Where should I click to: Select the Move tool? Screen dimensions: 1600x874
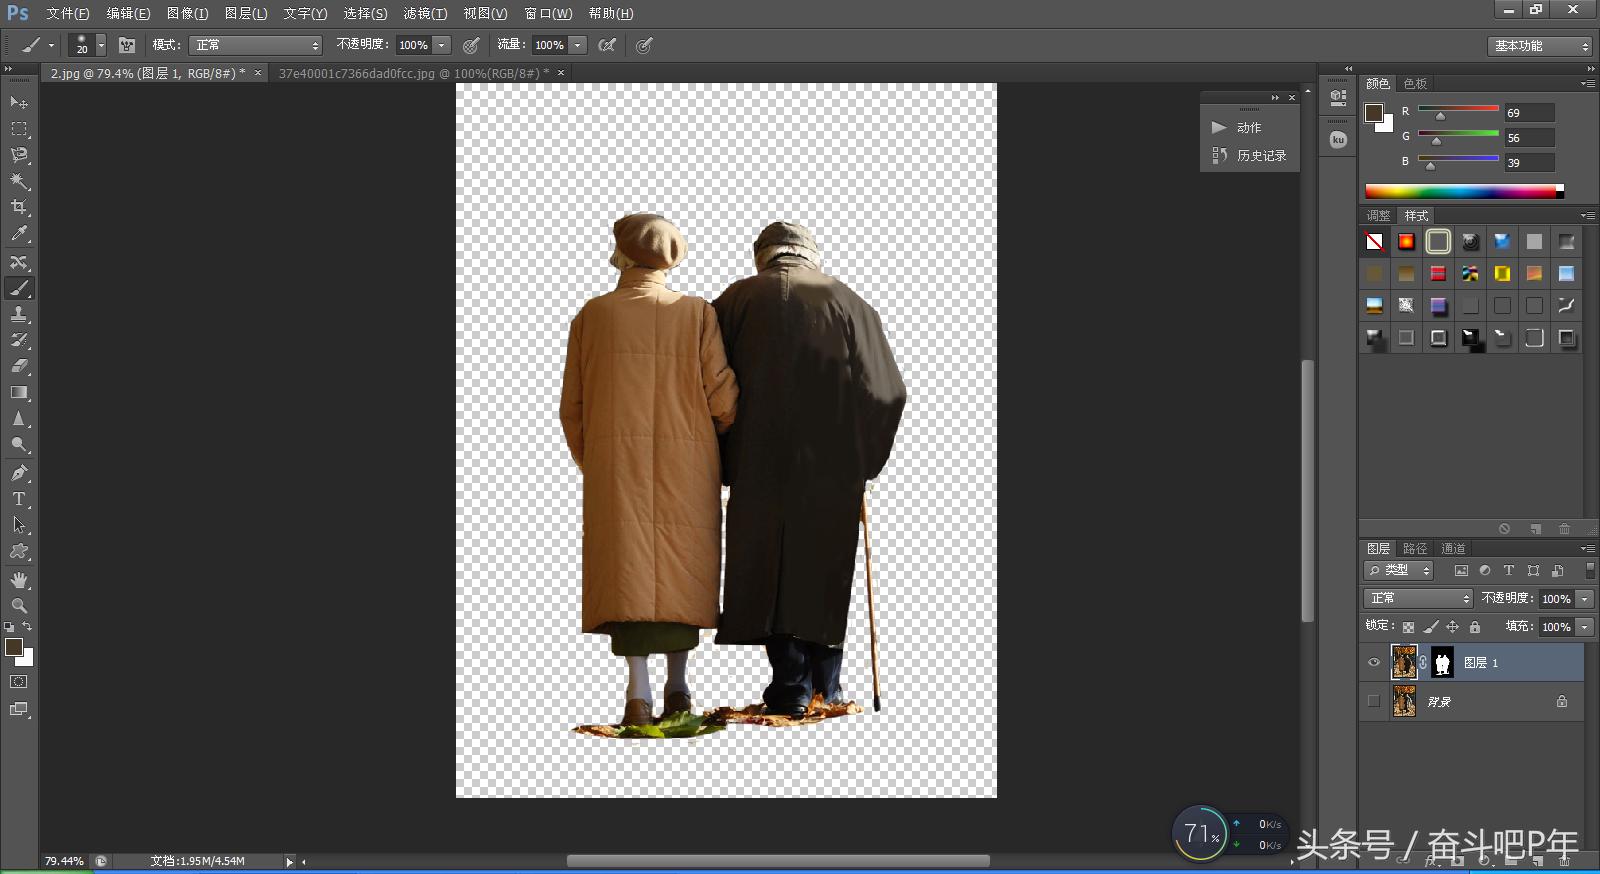point(19,102)
